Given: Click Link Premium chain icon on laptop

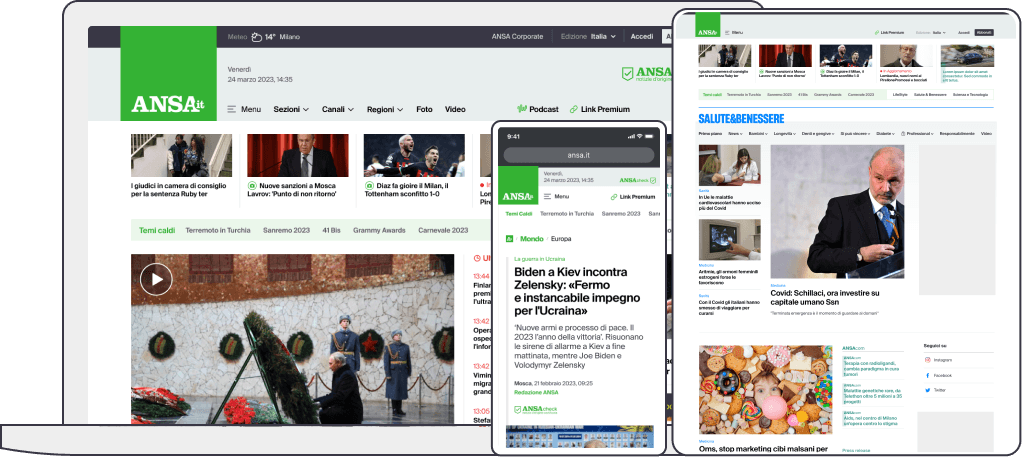Looking at the screenshot, I should [x=574, y=110].
